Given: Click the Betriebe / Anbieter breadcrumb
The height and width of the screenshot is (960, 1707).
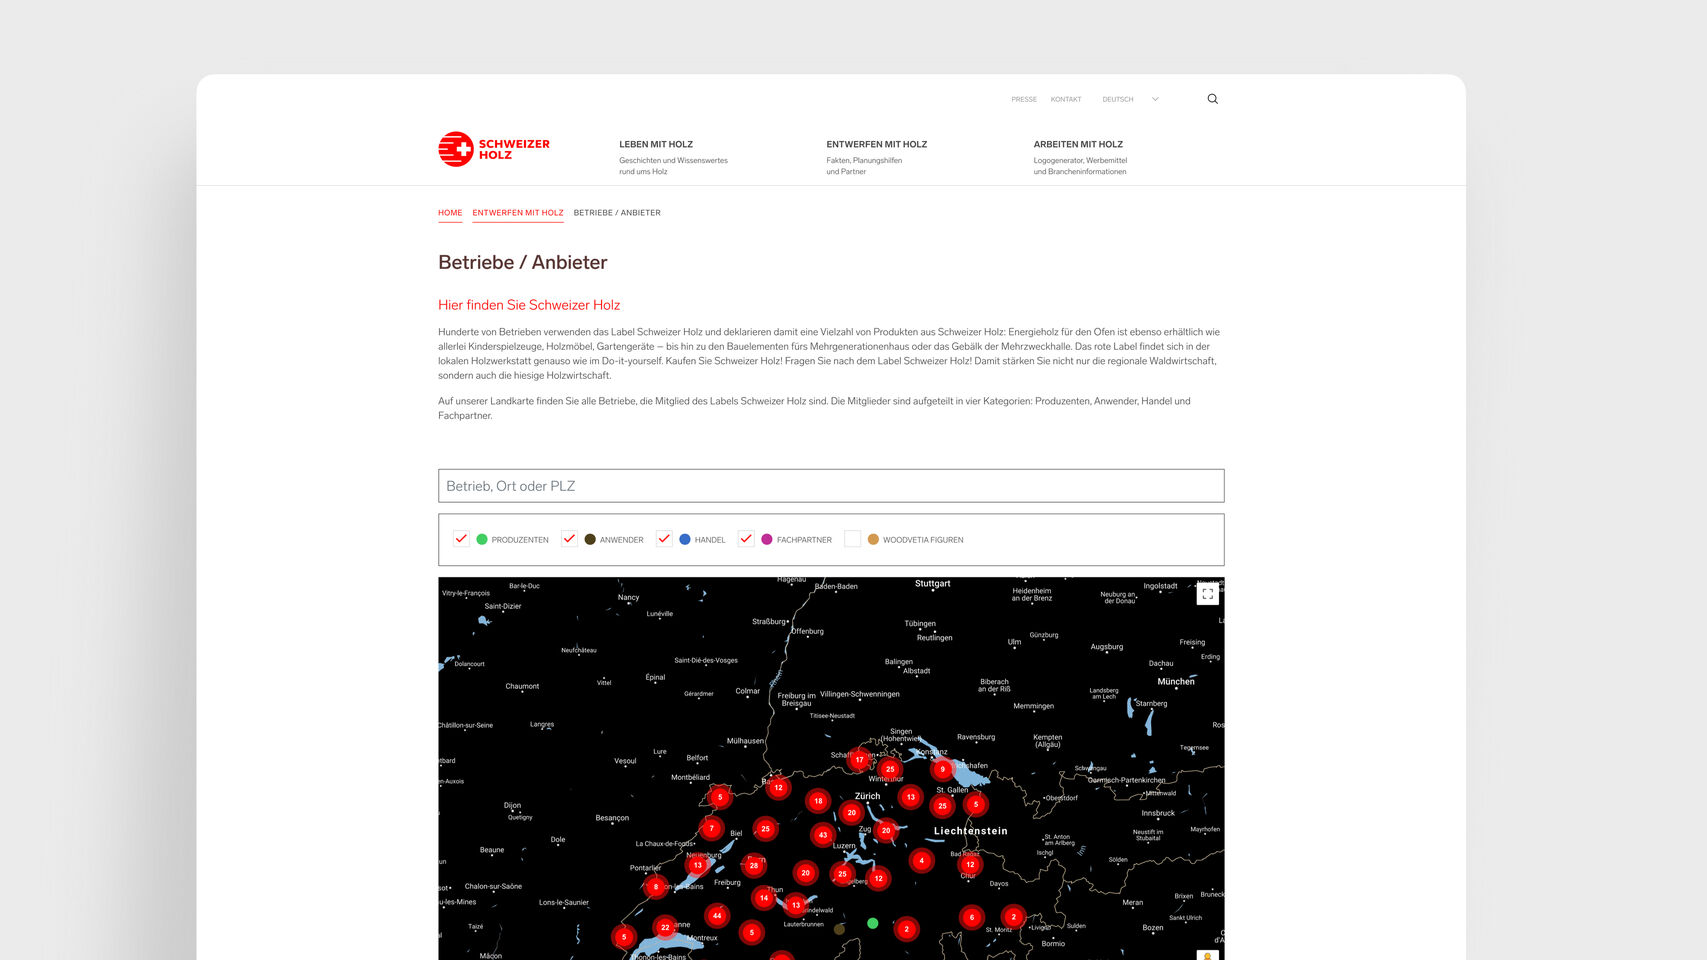Looking at the screenshot, I should [x=617, y=213].
